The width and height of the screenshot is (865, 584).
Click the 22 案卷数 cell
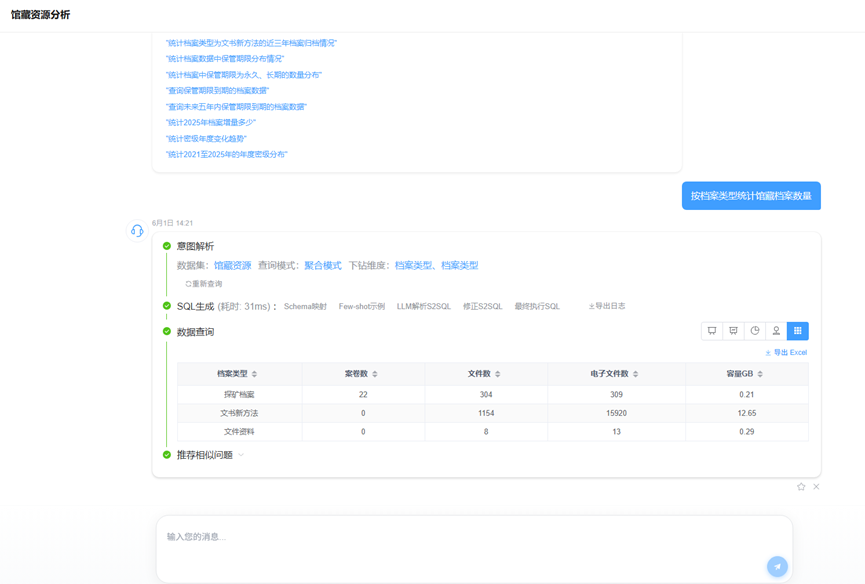[x=363, y=394]
